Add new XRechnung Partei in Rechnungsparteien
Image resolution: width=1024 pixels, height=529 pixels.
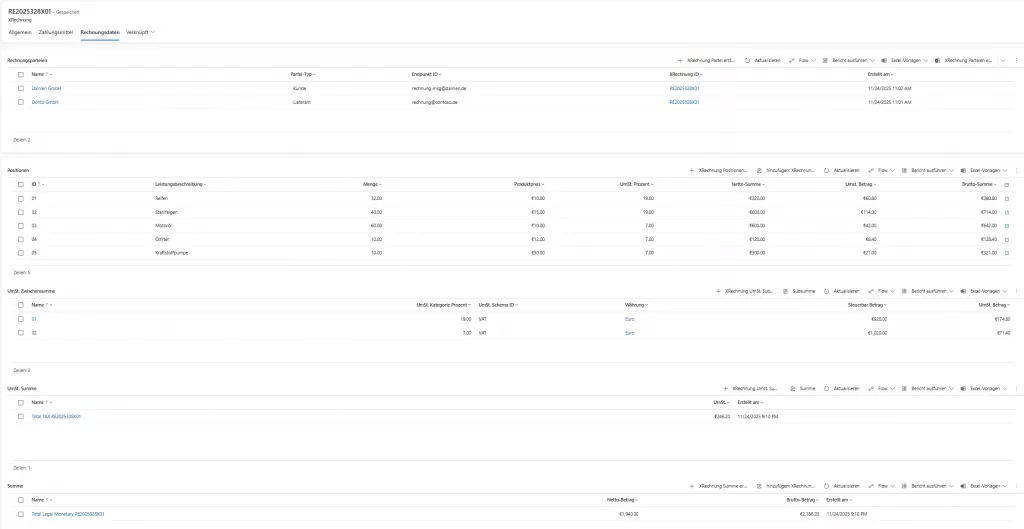707,60
